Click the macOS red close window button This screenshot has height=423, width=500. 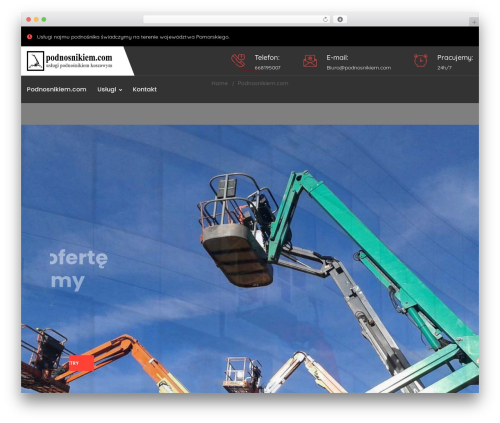[29, 19]
